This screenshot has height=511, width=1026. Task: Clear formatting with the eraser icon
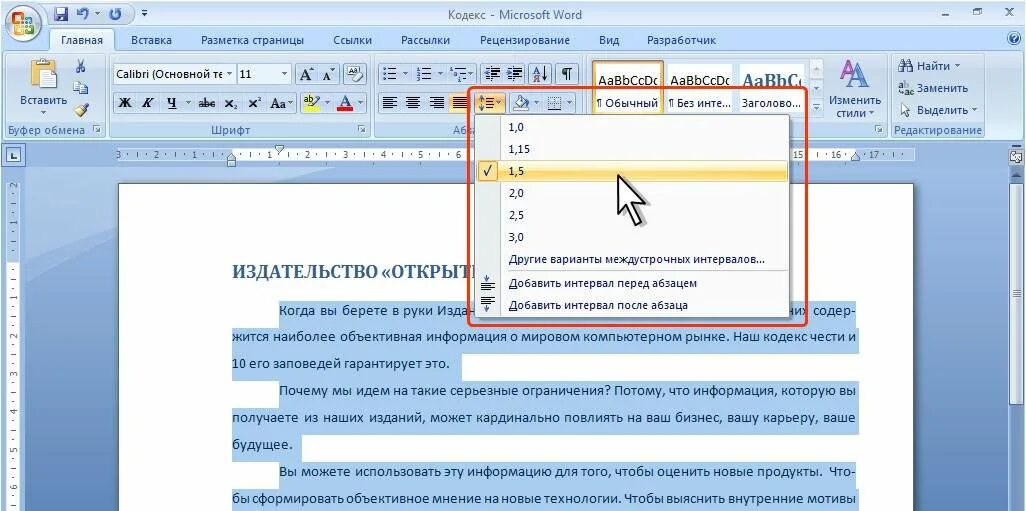(x=354, y=74)
